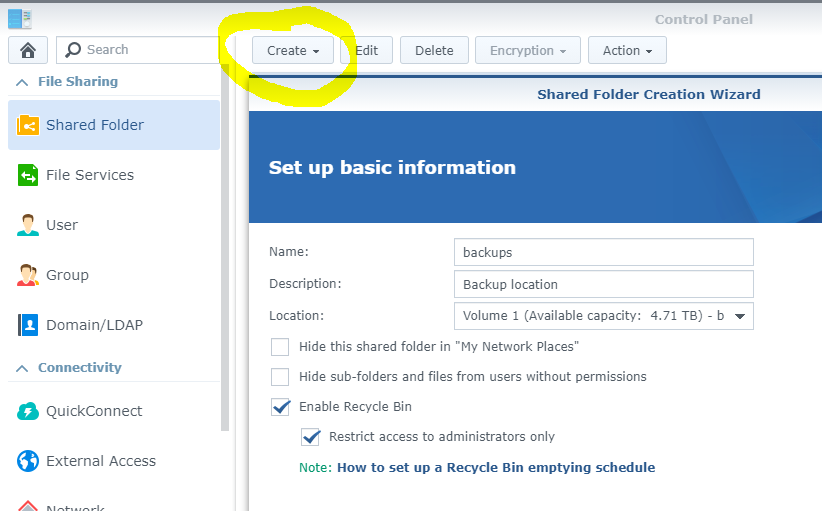Select Shared Folder in sidebar
This screenshot has height=511, width=822.
pyautogui.click(x=114, y=125)
